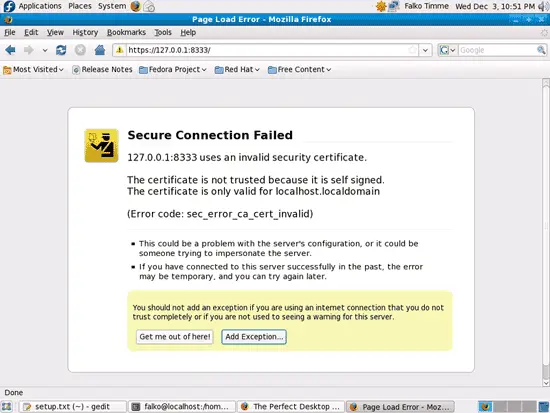Screen dimensions: 550x413
Task: Click the date and time clock
Action: coord(495,6)
